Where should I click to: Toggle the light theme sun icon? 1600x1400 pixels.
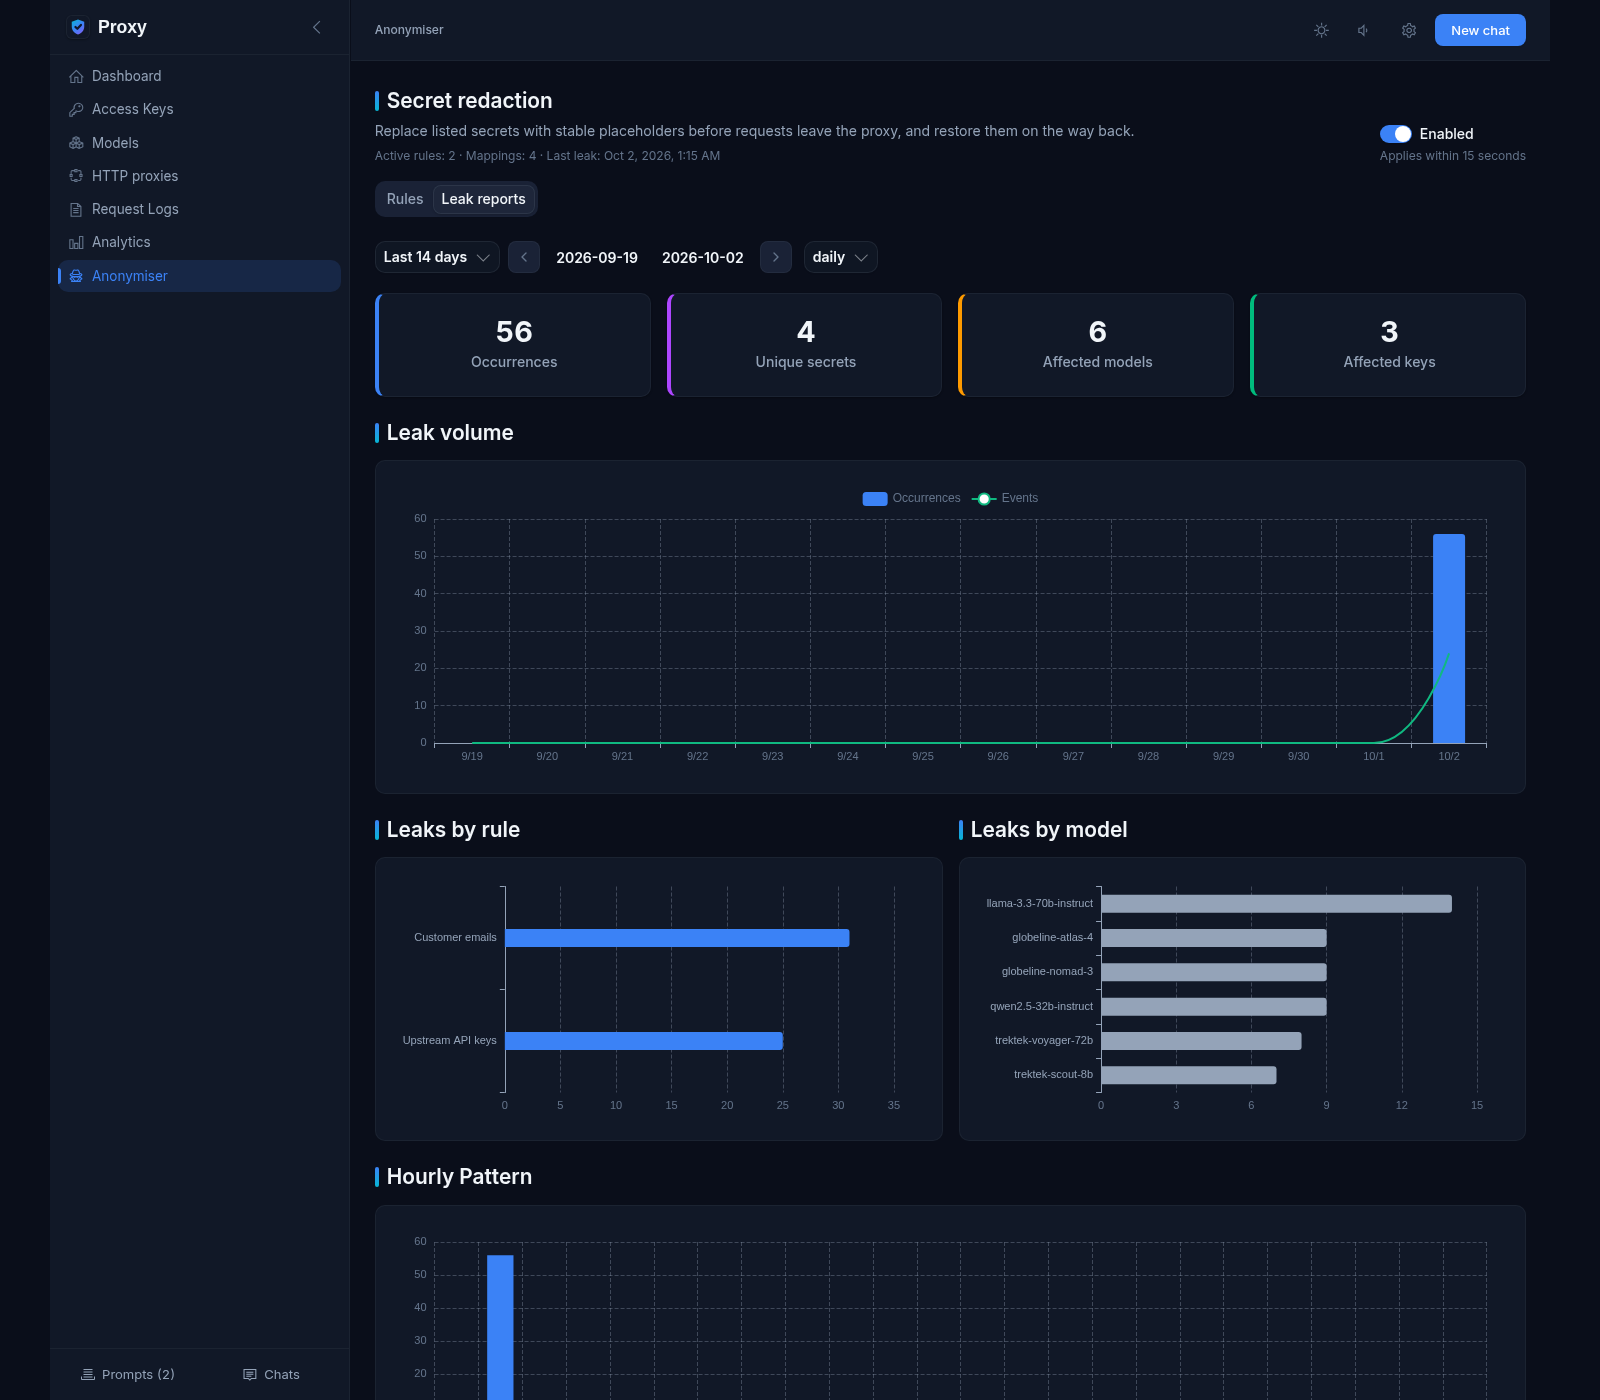[1321, 30]
